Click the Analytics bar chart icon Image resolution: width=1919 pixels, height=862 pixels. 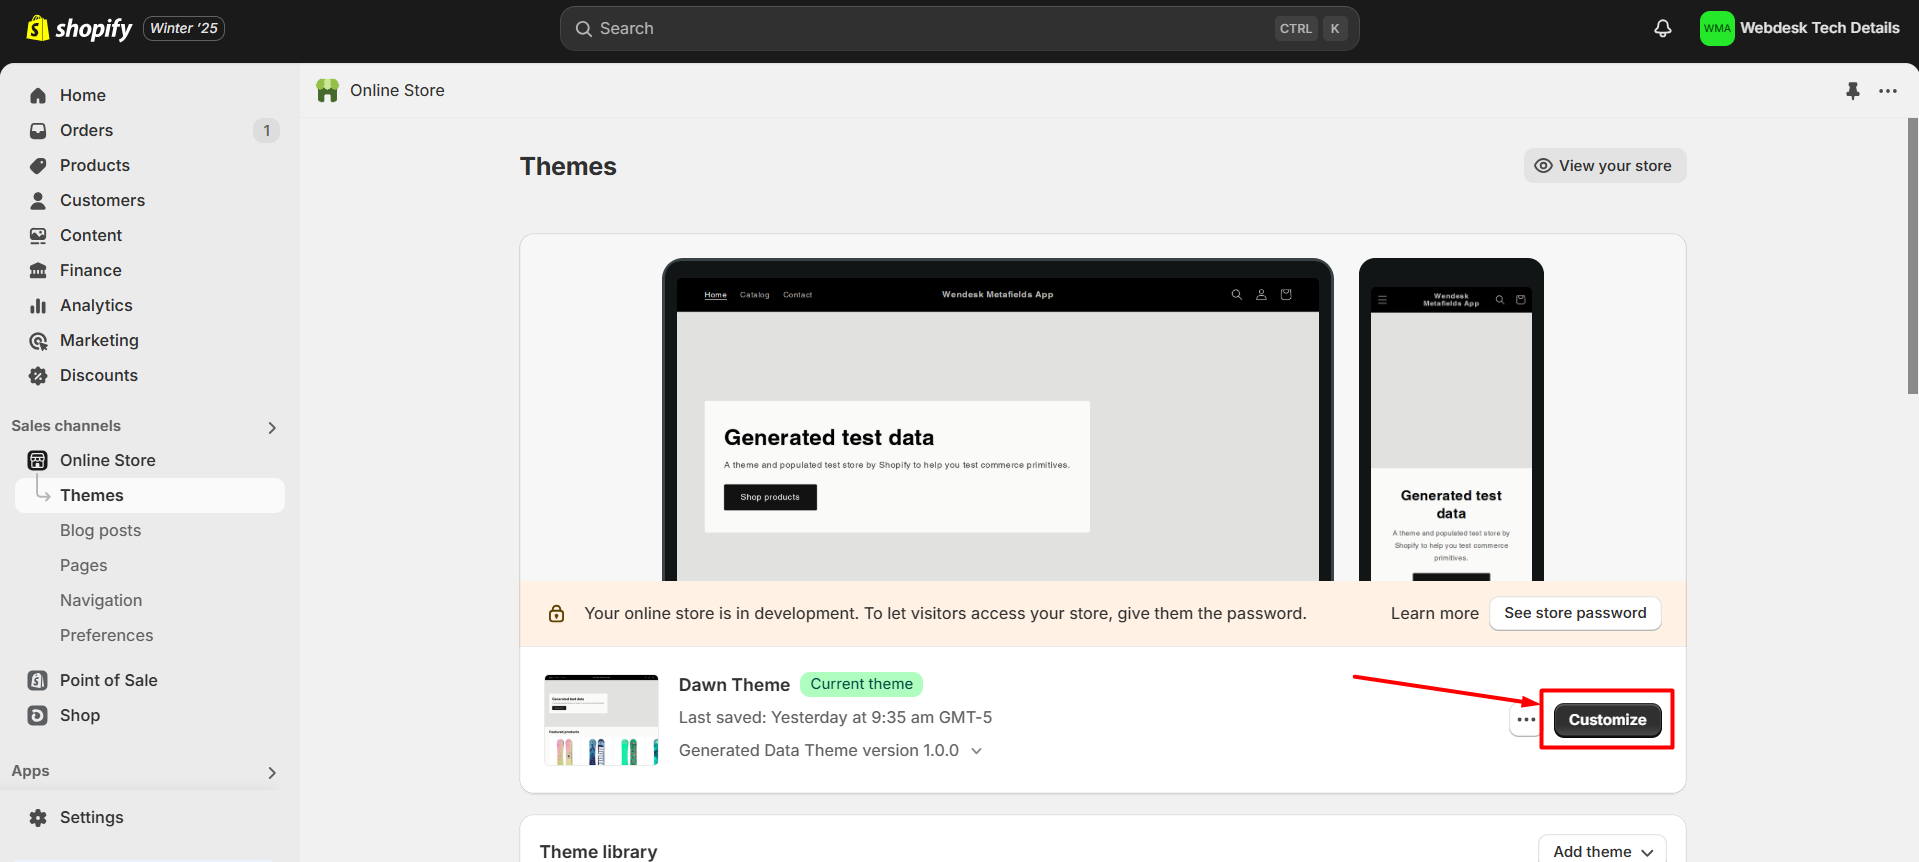[38, 305]
